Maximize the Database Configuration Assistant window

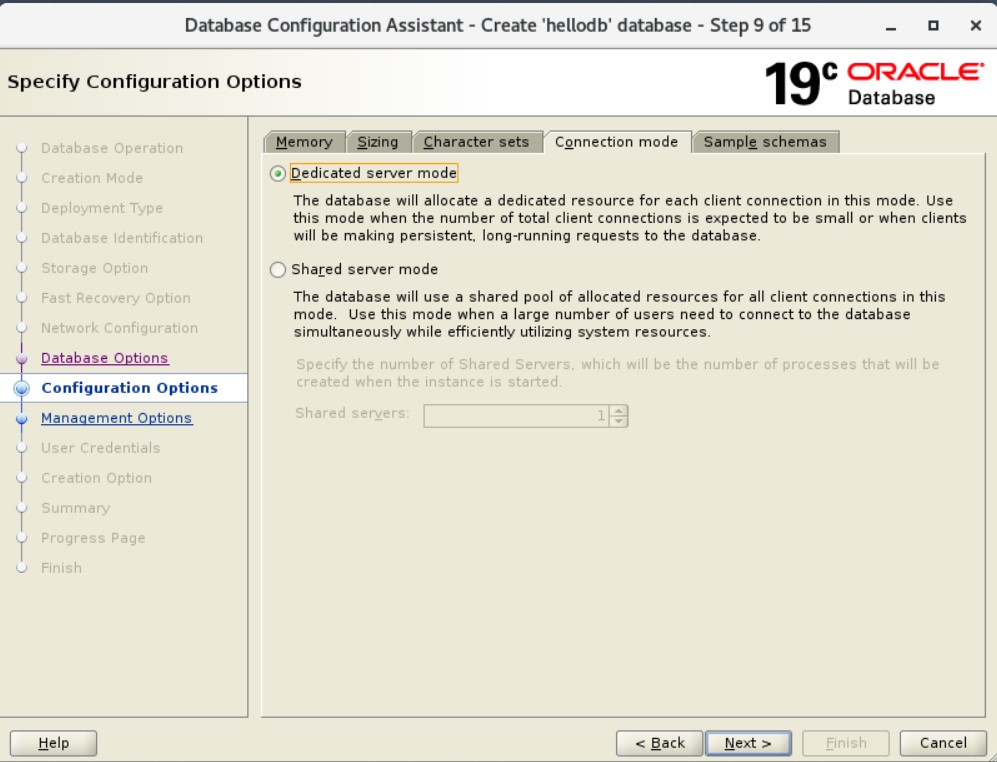(x=933, y=25)
